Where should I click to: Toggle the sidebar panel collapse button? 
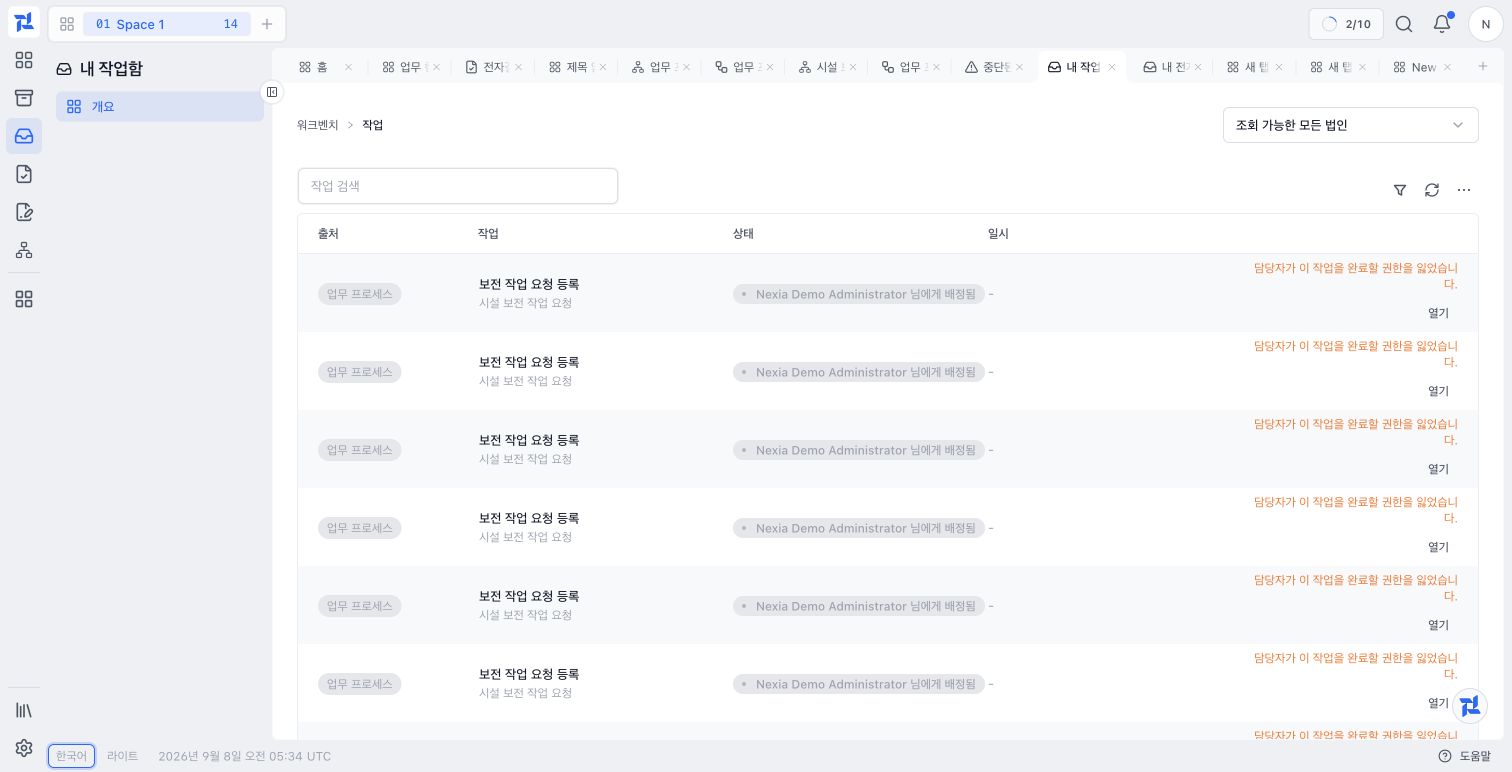[x=271, y=92]
